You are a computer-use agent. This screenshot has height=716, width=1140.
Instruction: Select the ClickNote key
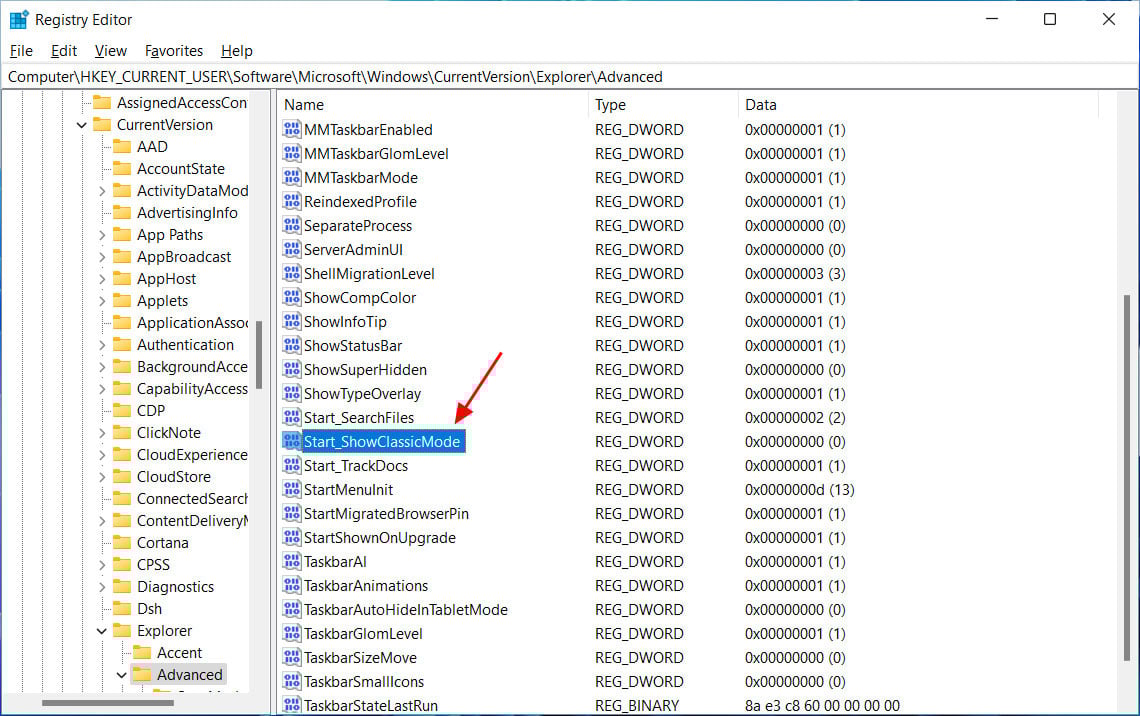169,433
